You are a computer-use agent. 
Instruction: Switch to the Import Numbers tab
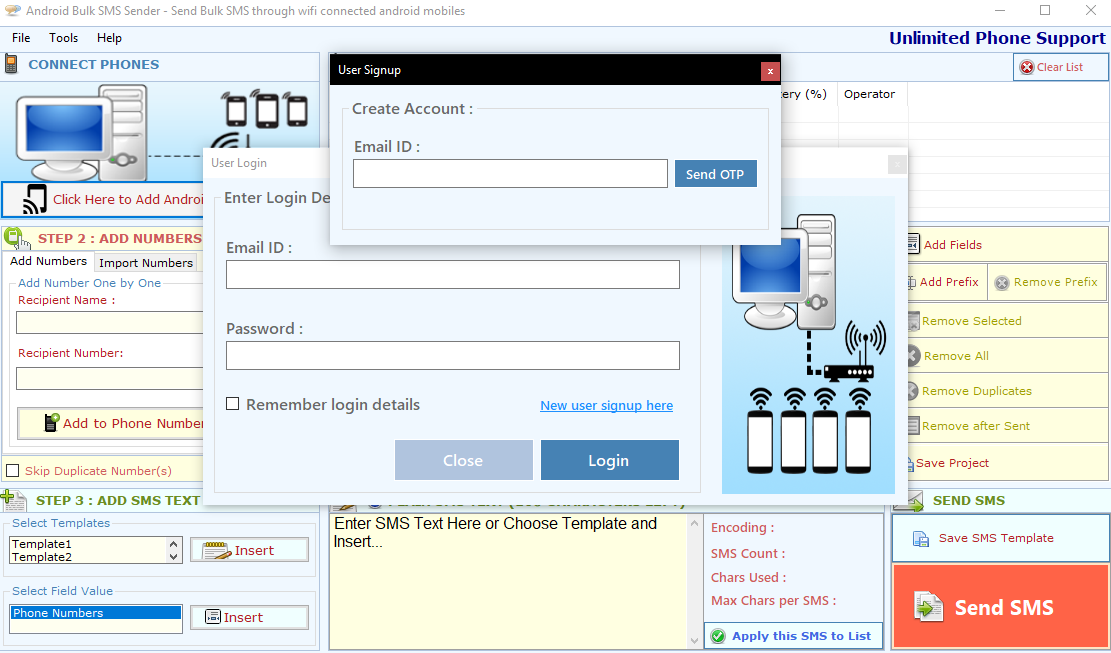(146, 263)
